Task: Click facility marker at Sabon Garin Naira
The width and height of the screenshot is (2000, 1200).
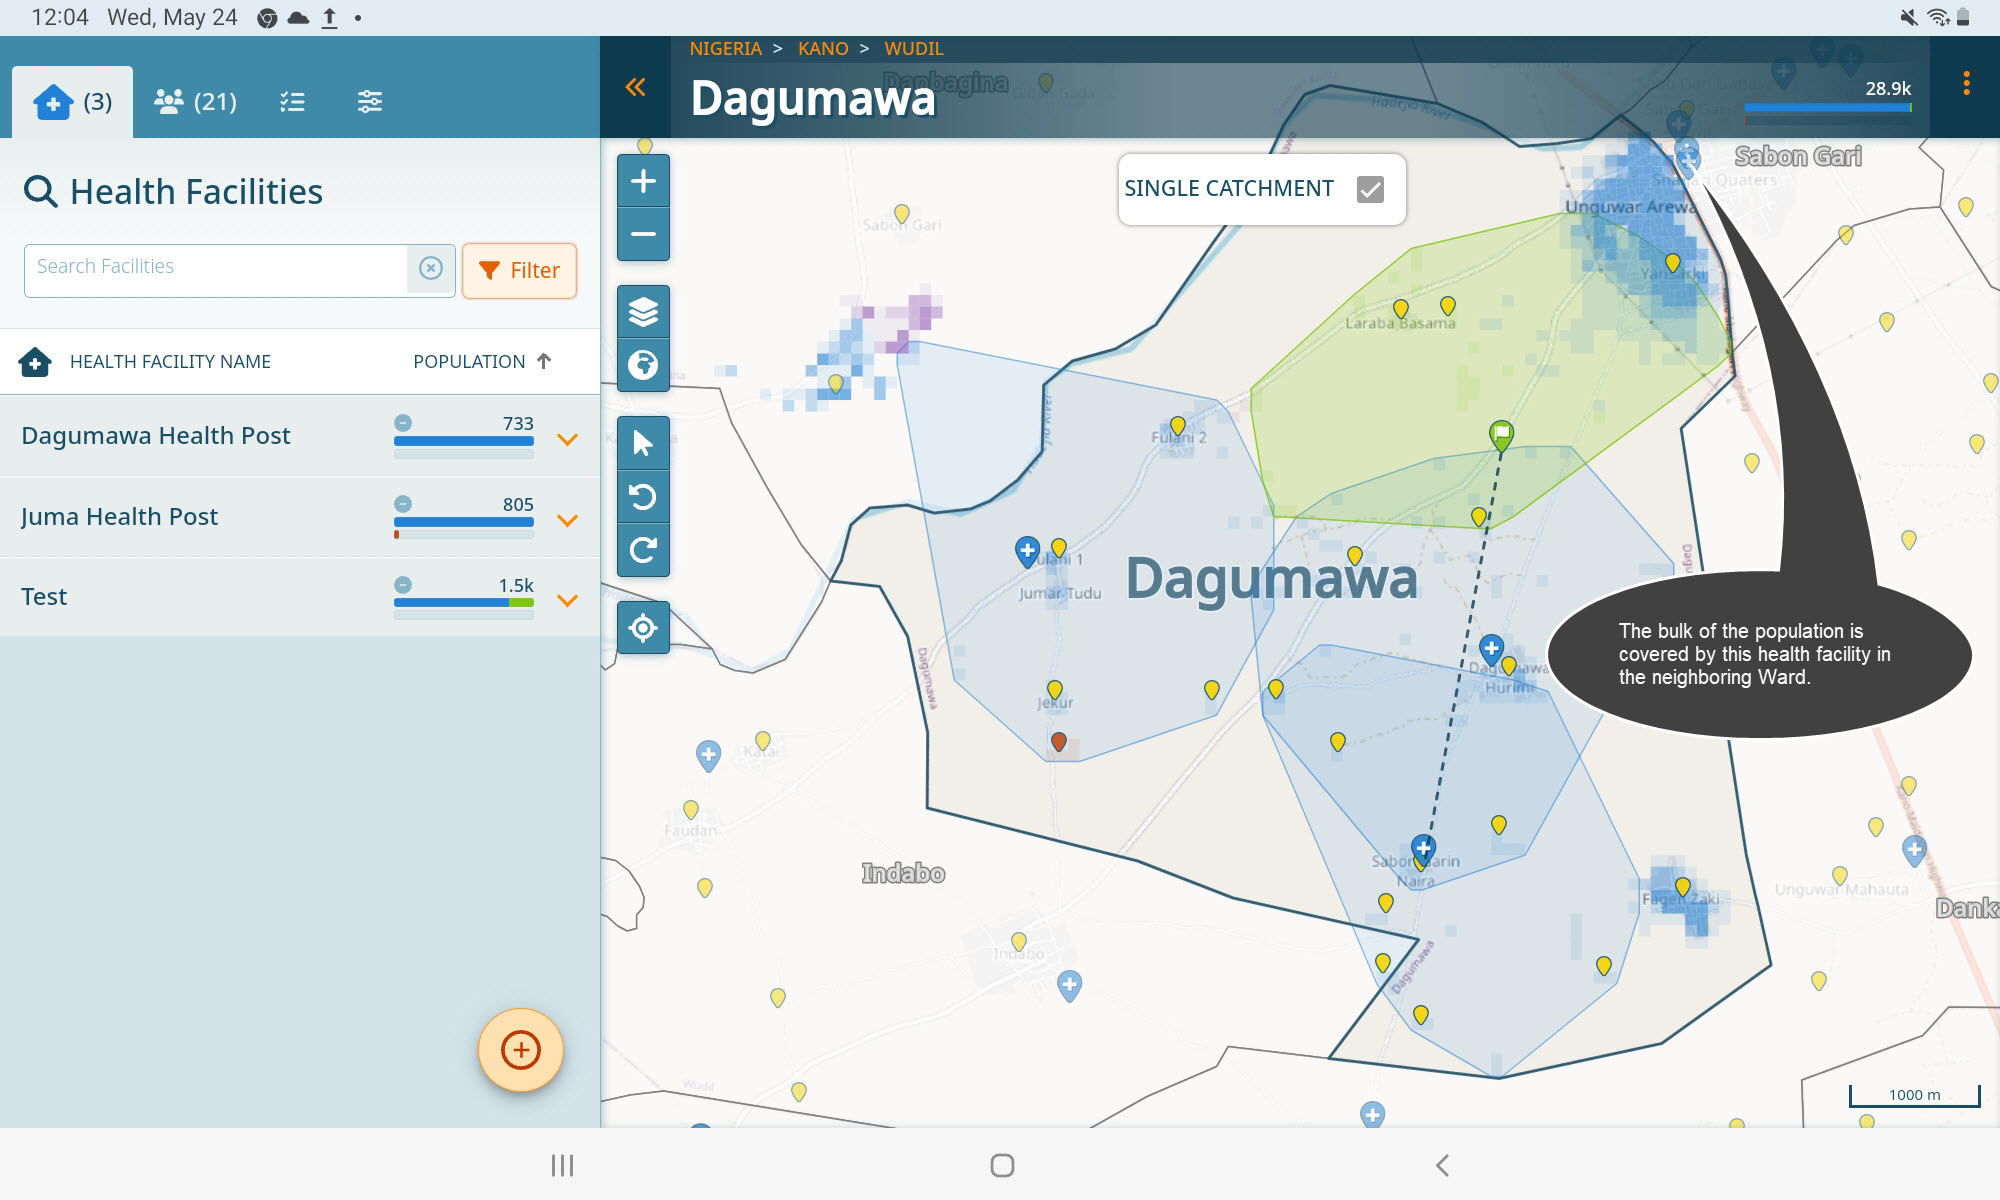Action: click(1424, 849)
